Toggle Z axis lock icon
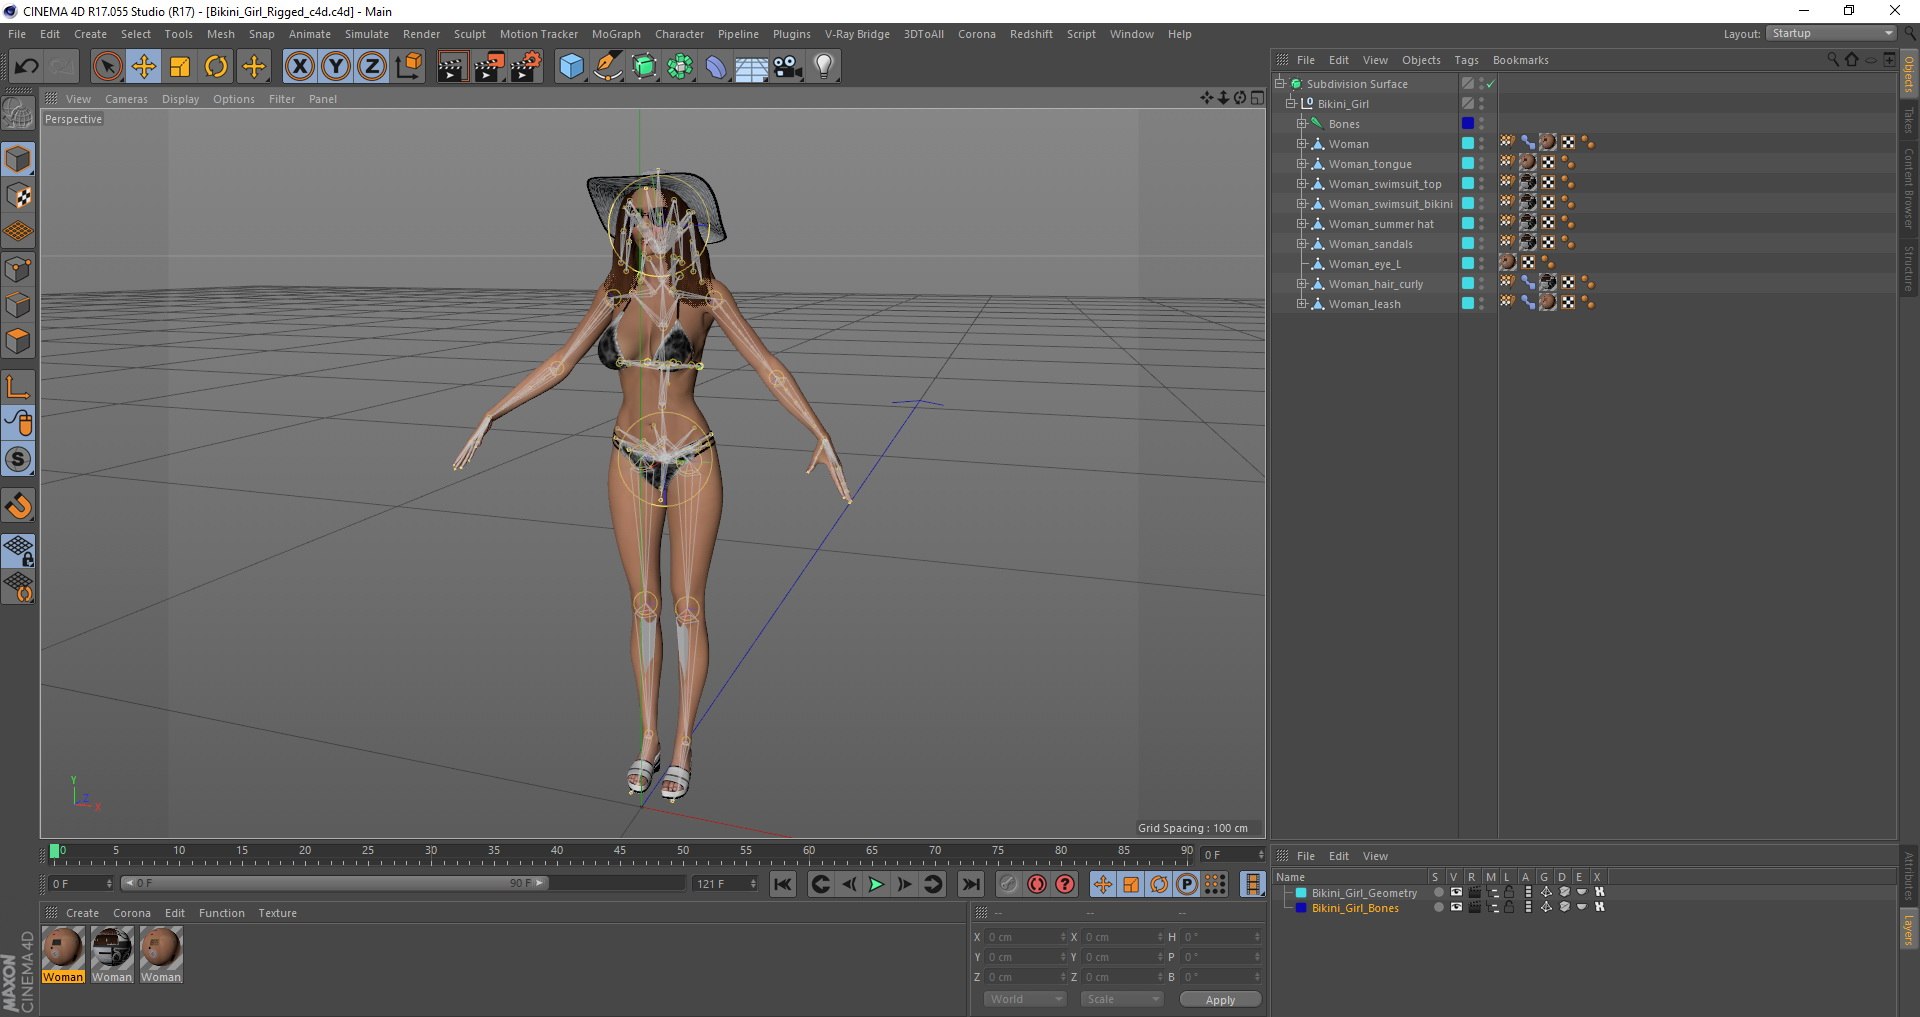This screenshot has width=1920, height=1017. tap(372, 66)
